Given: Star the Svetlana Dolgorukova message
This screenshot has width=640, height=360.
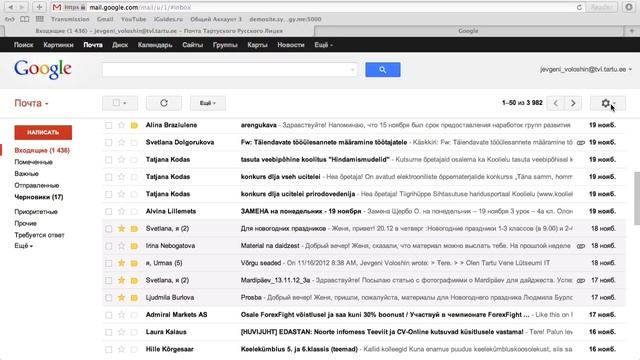Looking at the screenshot, I should [121, 142].
